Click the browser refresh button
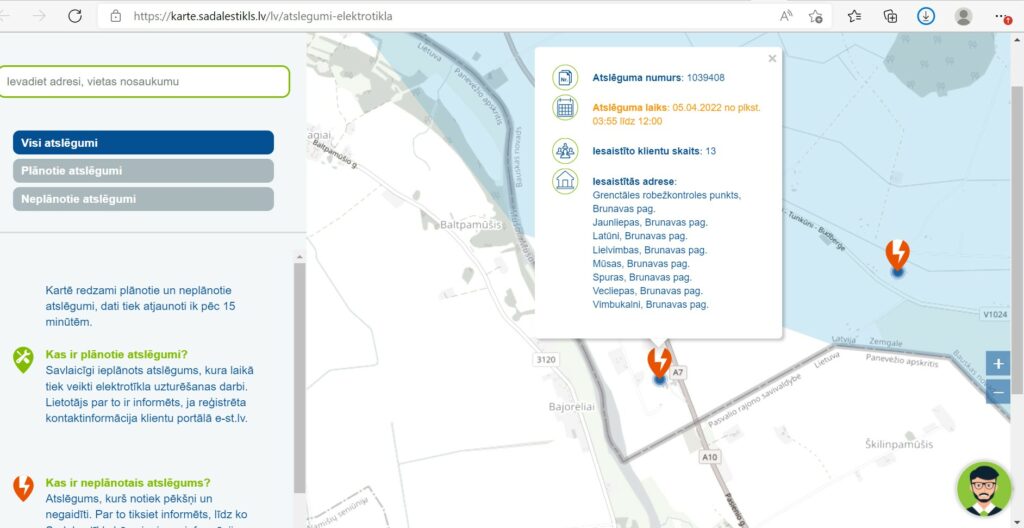This screenshot has width=1024, height=528. click(x=75, y=16)
